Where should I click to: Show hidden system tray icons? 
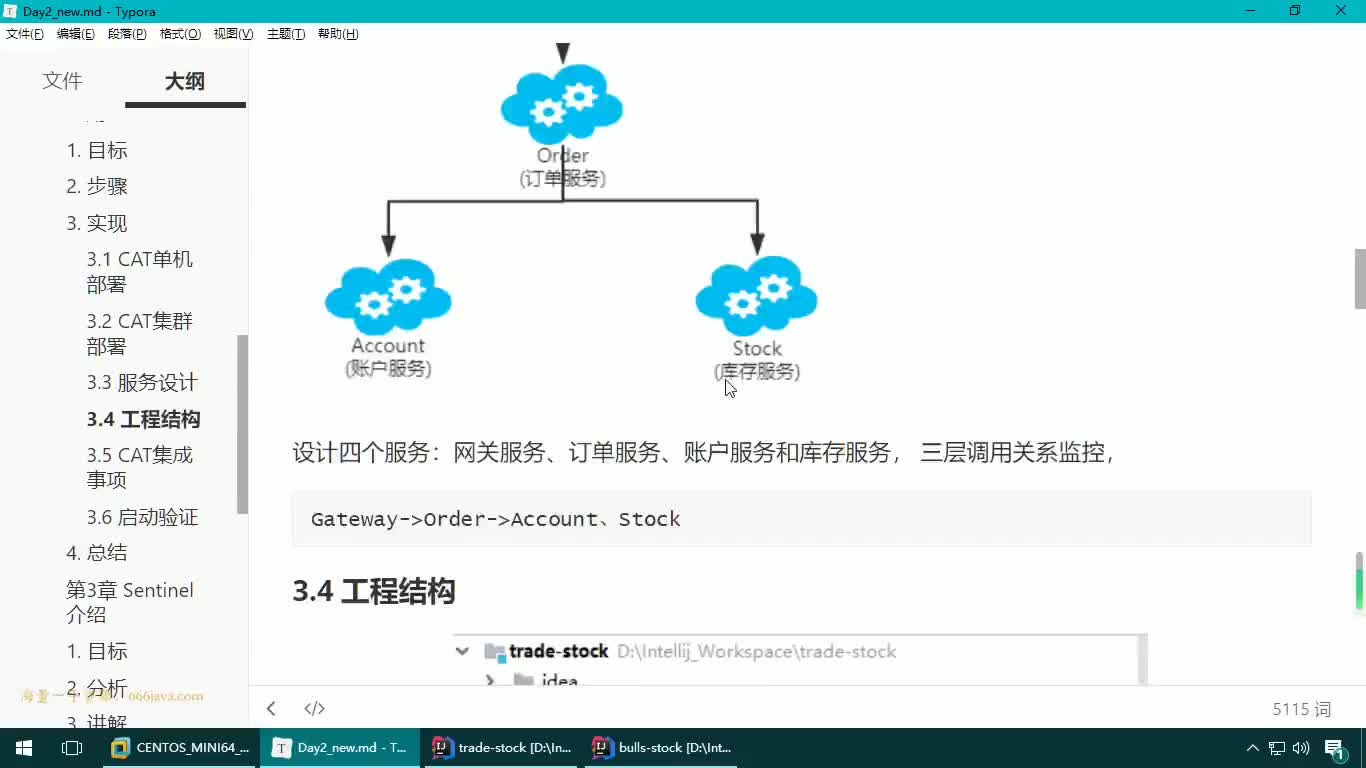point(1253,748)
